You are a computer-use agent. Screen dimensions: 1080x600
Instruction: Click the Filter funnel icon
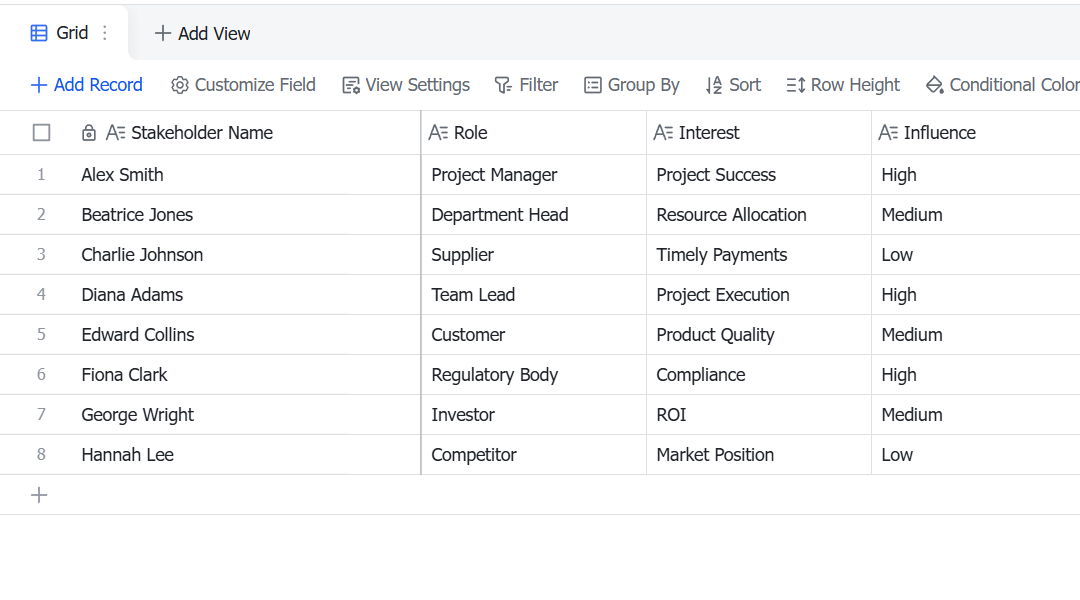pos(503,85)
